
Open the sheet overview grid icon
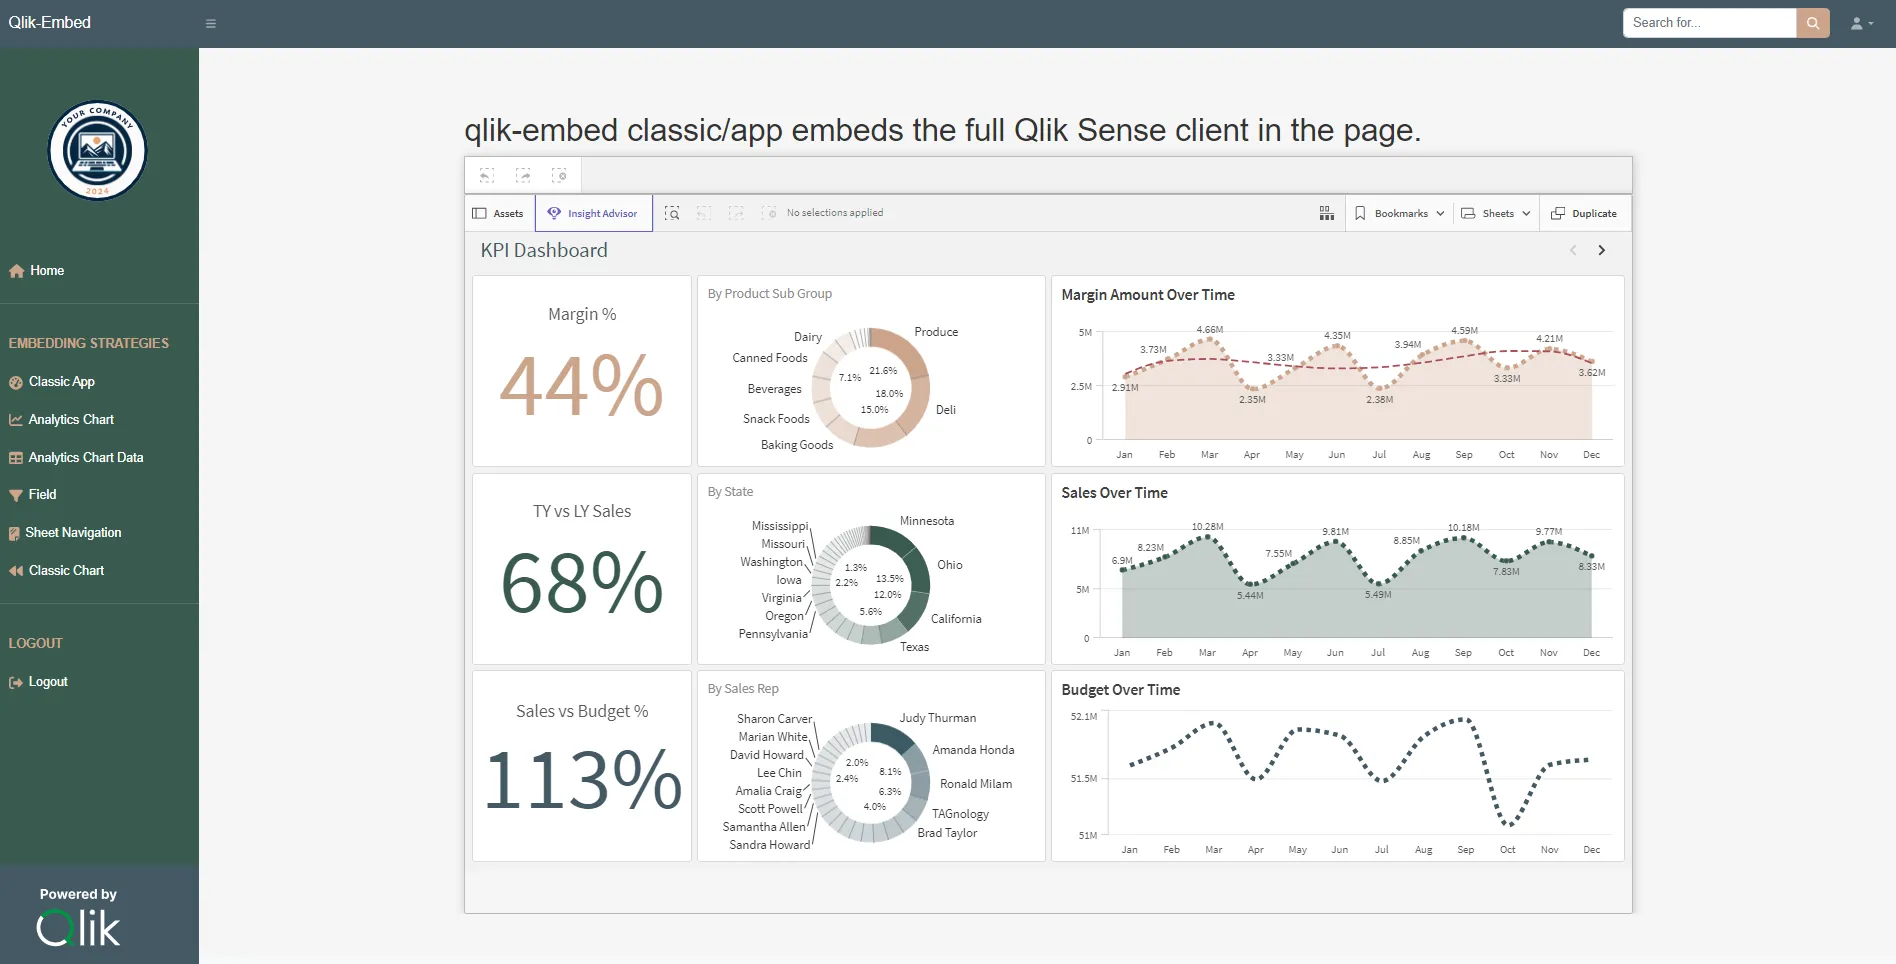pyautogui.click(x=1326, y=212)
